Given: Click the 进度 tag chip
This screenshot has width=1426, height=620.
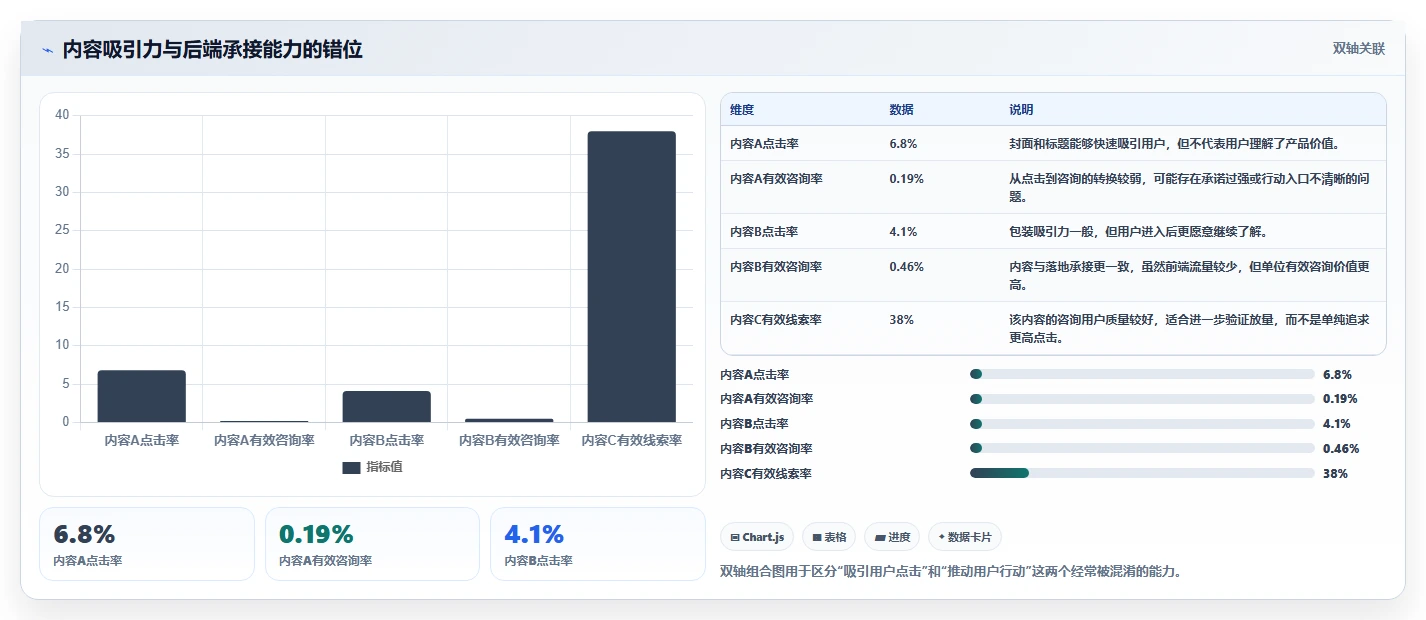Looking at the screenshot, I should pyautogui.click(x=893, y=537).
